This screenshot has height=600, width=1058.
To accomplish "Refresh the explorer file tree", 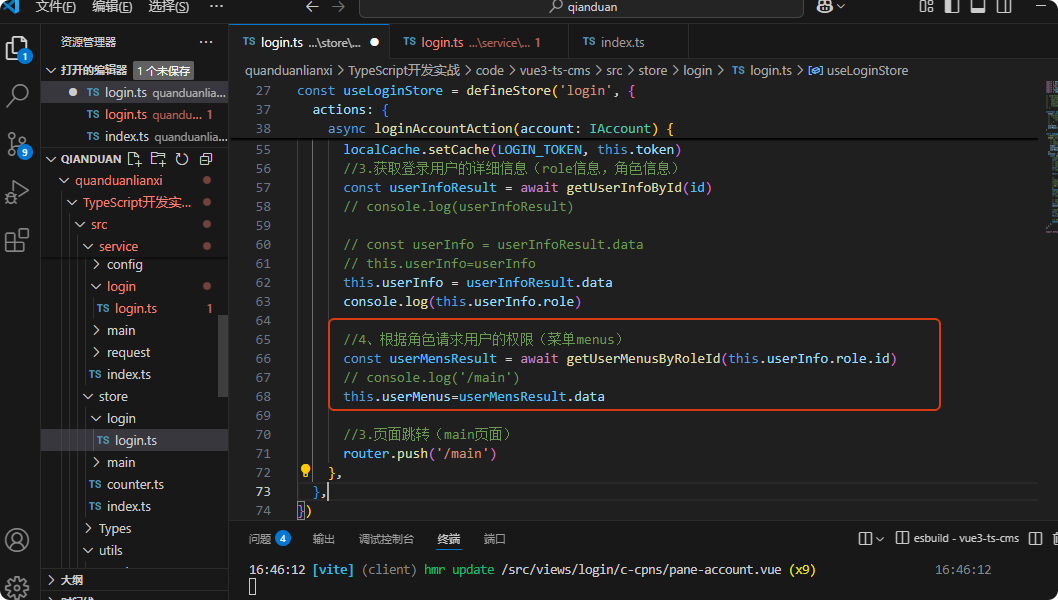I will [182, 159].
